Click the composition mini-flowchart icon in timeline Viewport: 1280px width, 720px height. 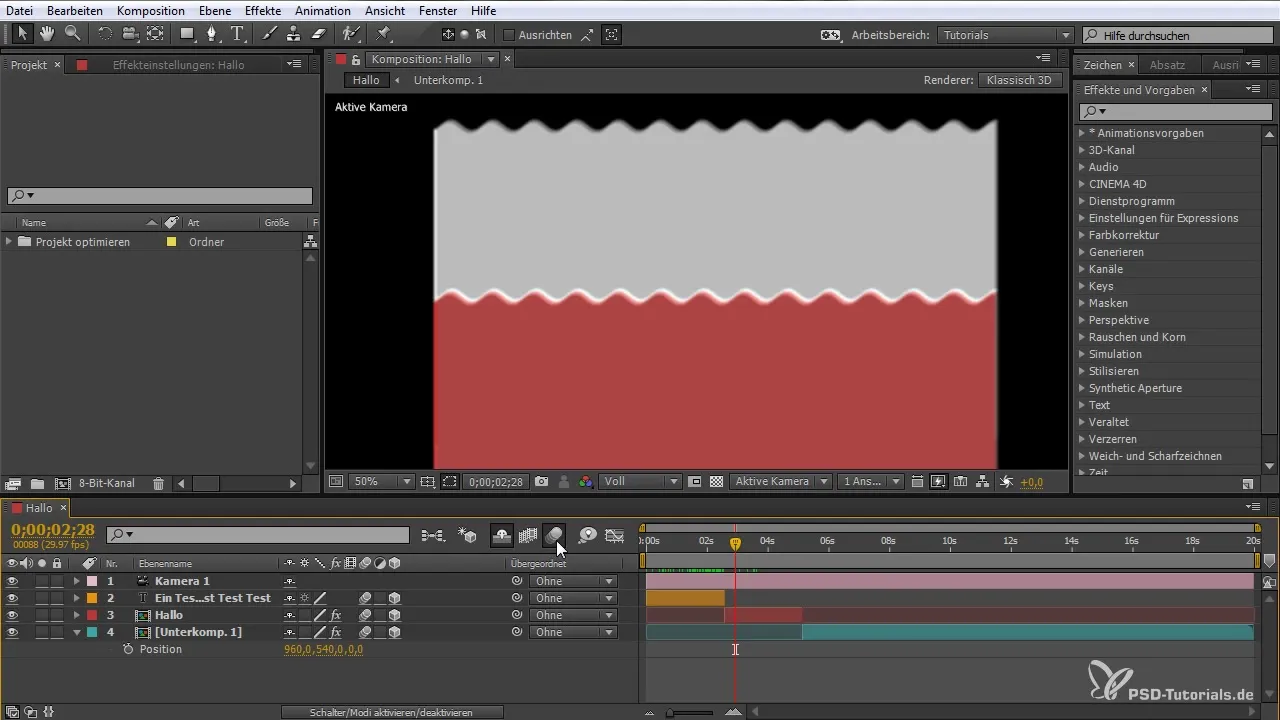[433, 536]
